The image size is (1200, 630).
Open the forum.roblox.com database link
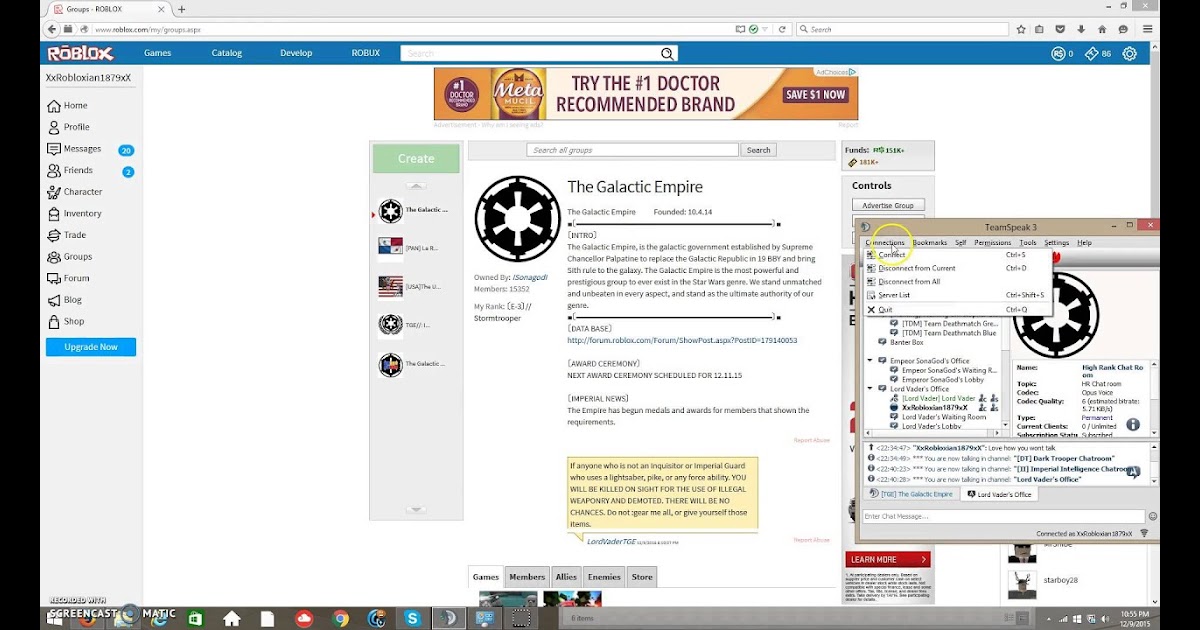[x=682, y=340]
